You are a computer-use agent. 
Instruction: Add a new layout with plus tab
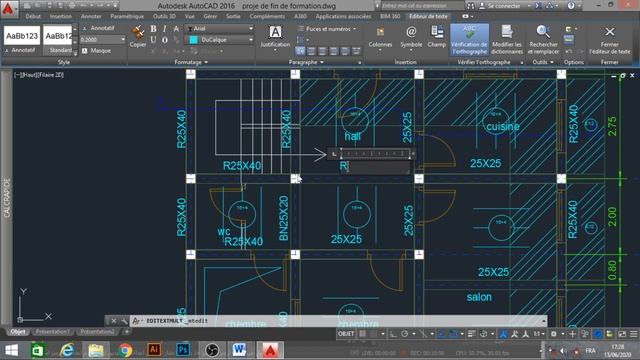(127, 332)
